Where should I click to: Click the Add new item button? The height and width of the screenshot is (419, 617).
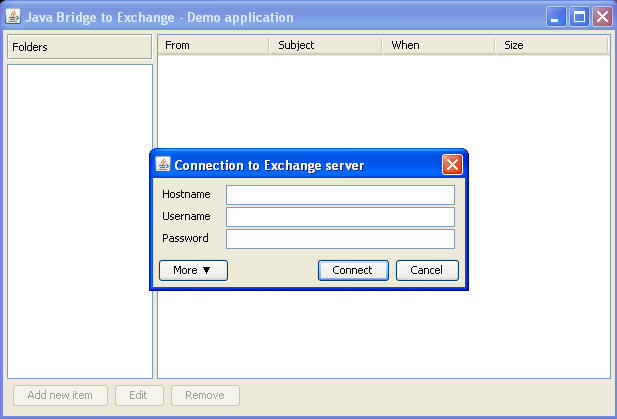(60, 395)
